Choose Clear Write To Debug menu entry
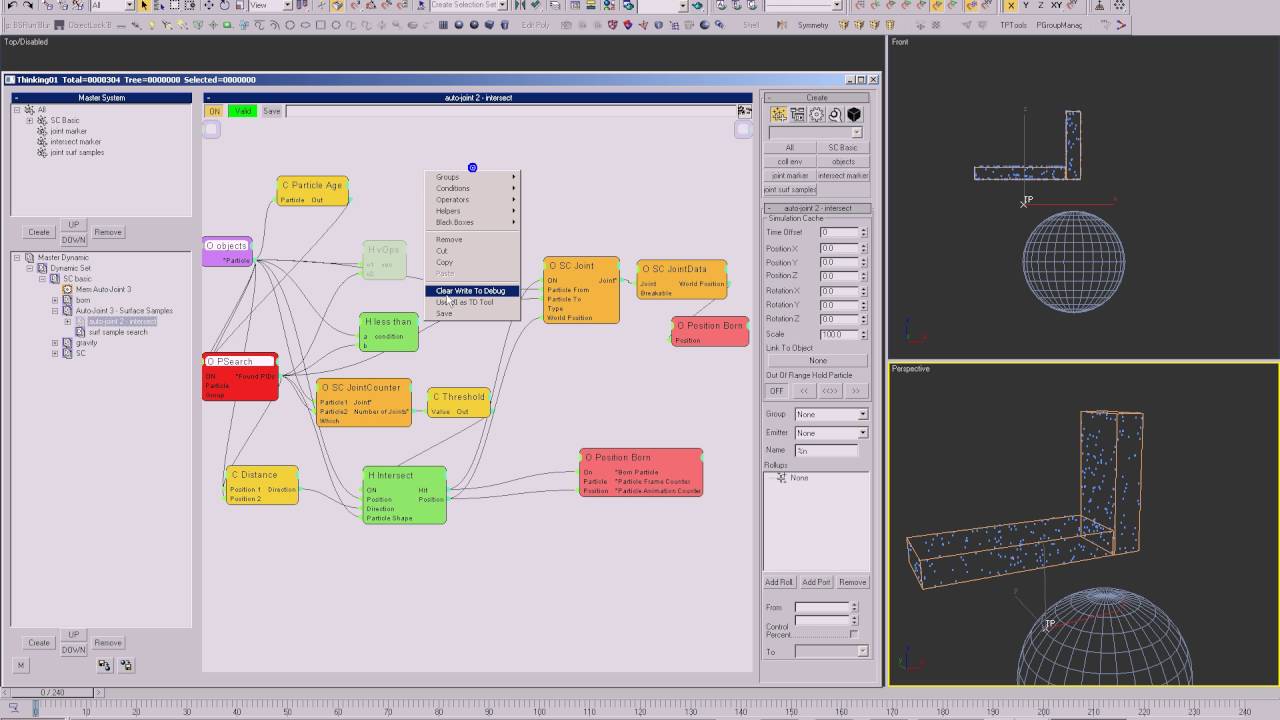This screenshot has width=1280, height=720. coord(472,291)
